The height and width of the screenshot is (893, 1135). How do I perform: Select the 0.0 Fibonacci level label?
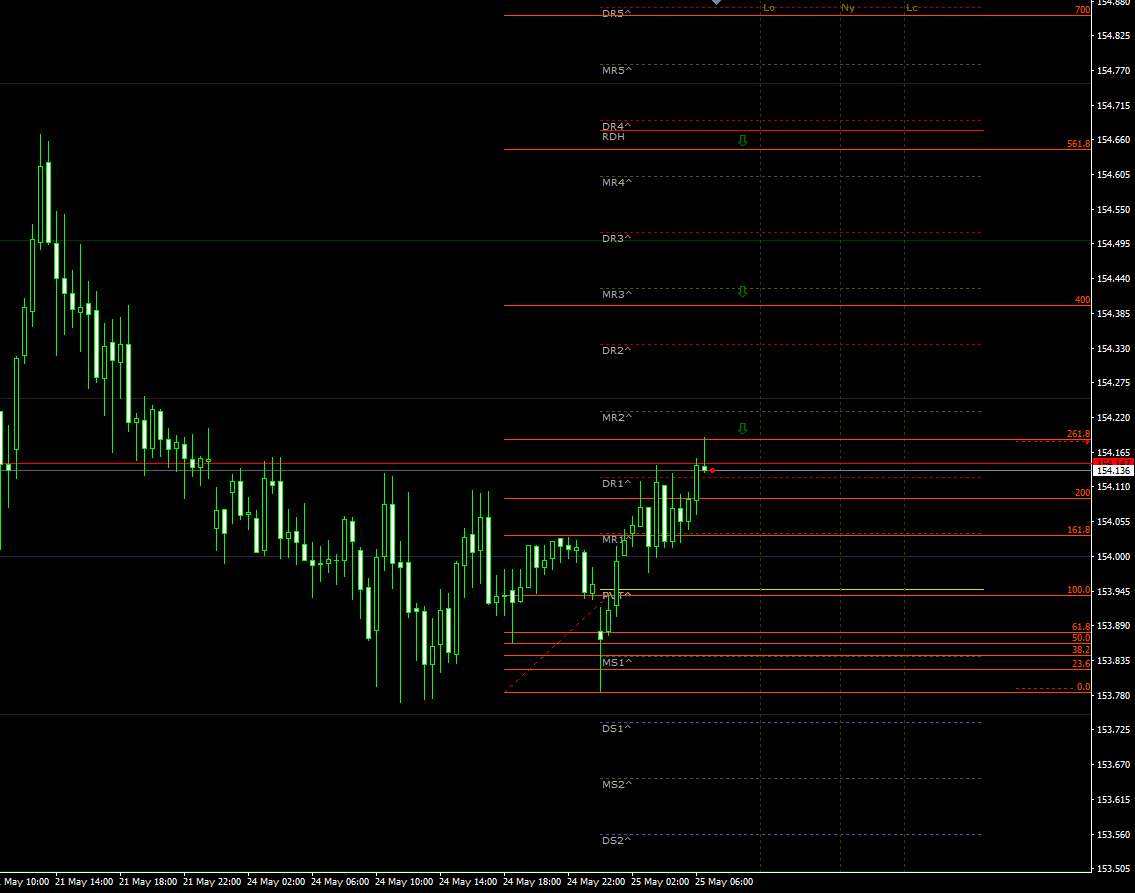[1083, 687]
